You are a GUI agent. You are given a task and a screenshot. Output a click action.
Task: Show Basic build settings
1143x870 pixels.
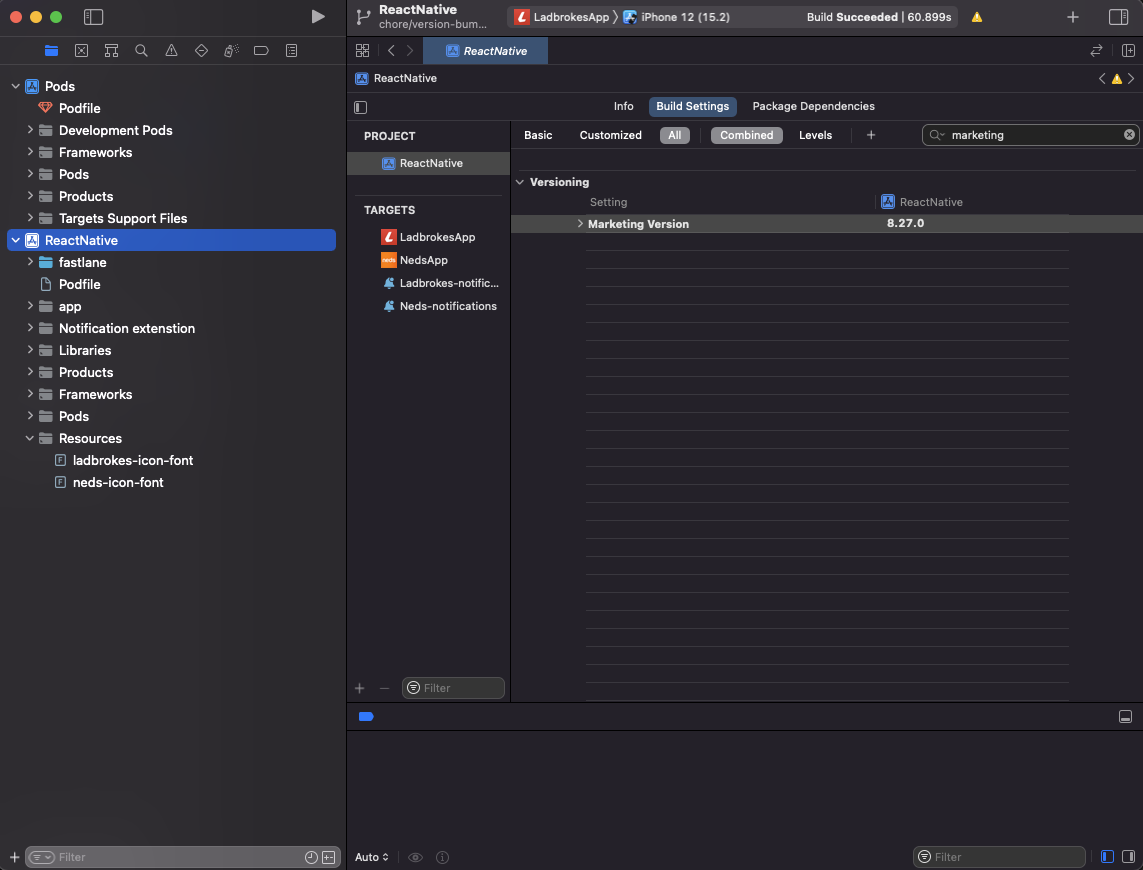[538, 135]
